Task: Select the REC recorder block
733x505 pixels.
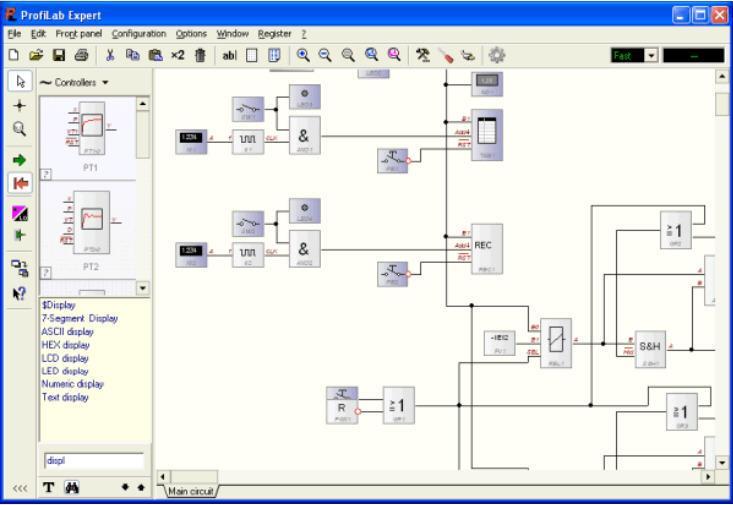Action: click(487, 249)
